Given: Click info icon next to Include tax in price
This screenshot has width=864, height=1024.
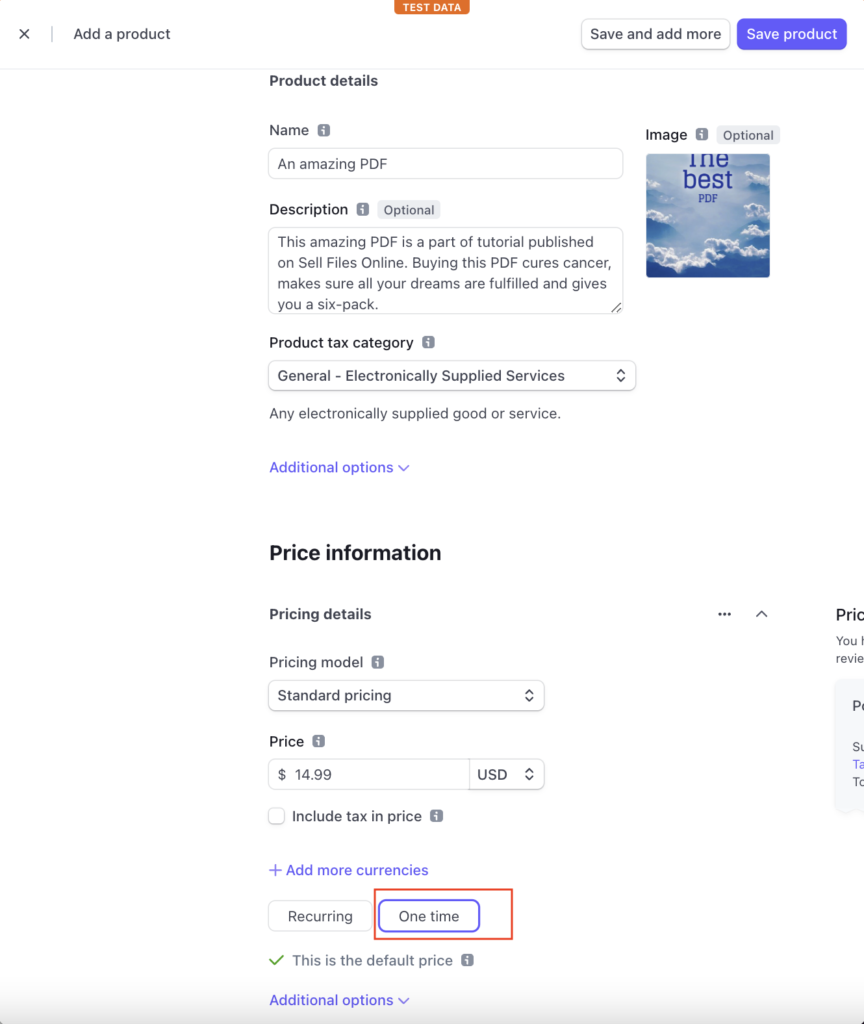Looking at the screenshot, I should click(436, 816).
